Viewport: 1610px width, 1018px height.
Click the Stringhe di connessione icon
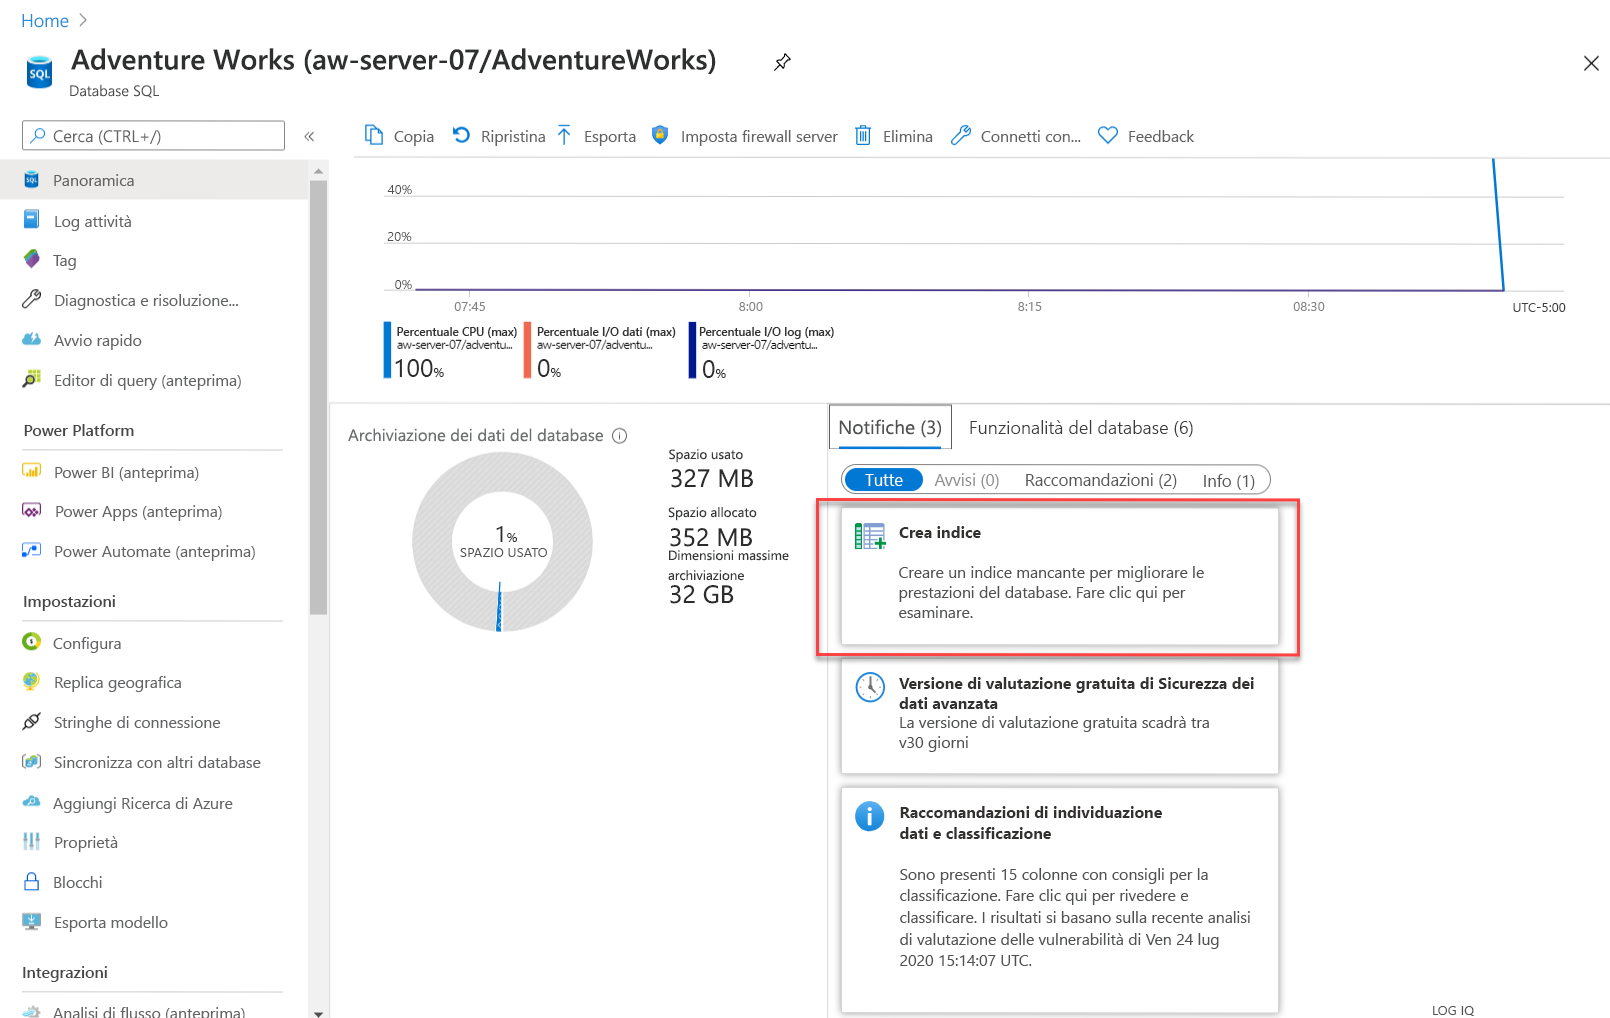(x=32, y=721)
